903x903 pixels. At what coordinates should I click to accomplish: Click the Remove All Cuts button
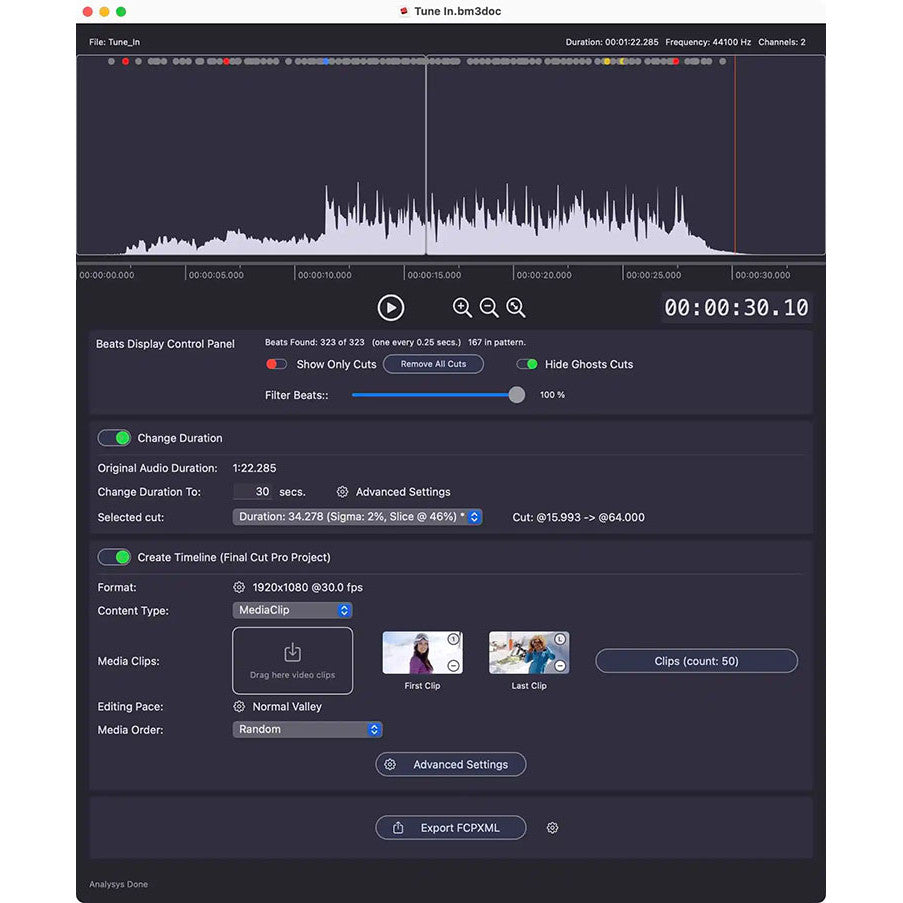[433, 364]
